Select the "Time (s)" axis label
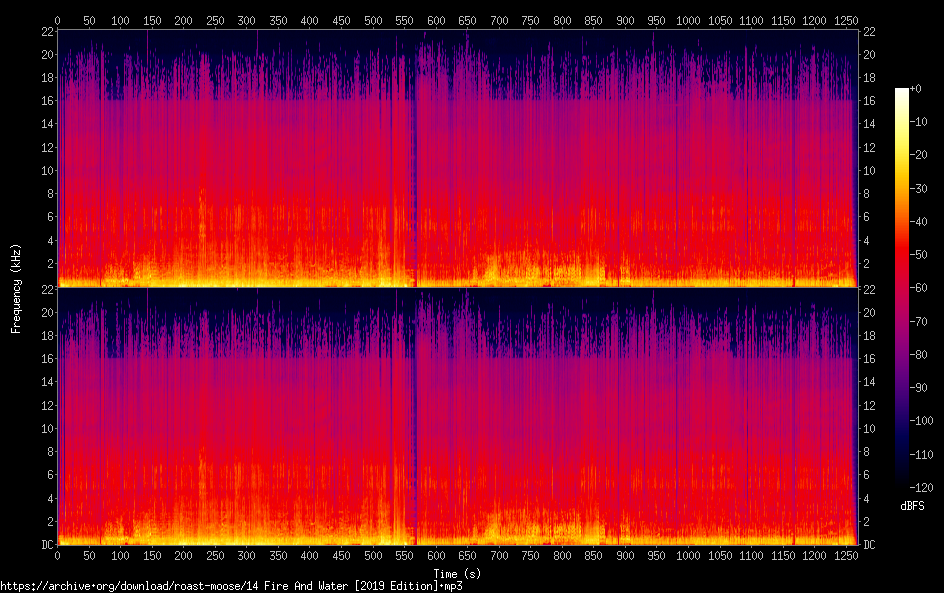 (458, 573)
